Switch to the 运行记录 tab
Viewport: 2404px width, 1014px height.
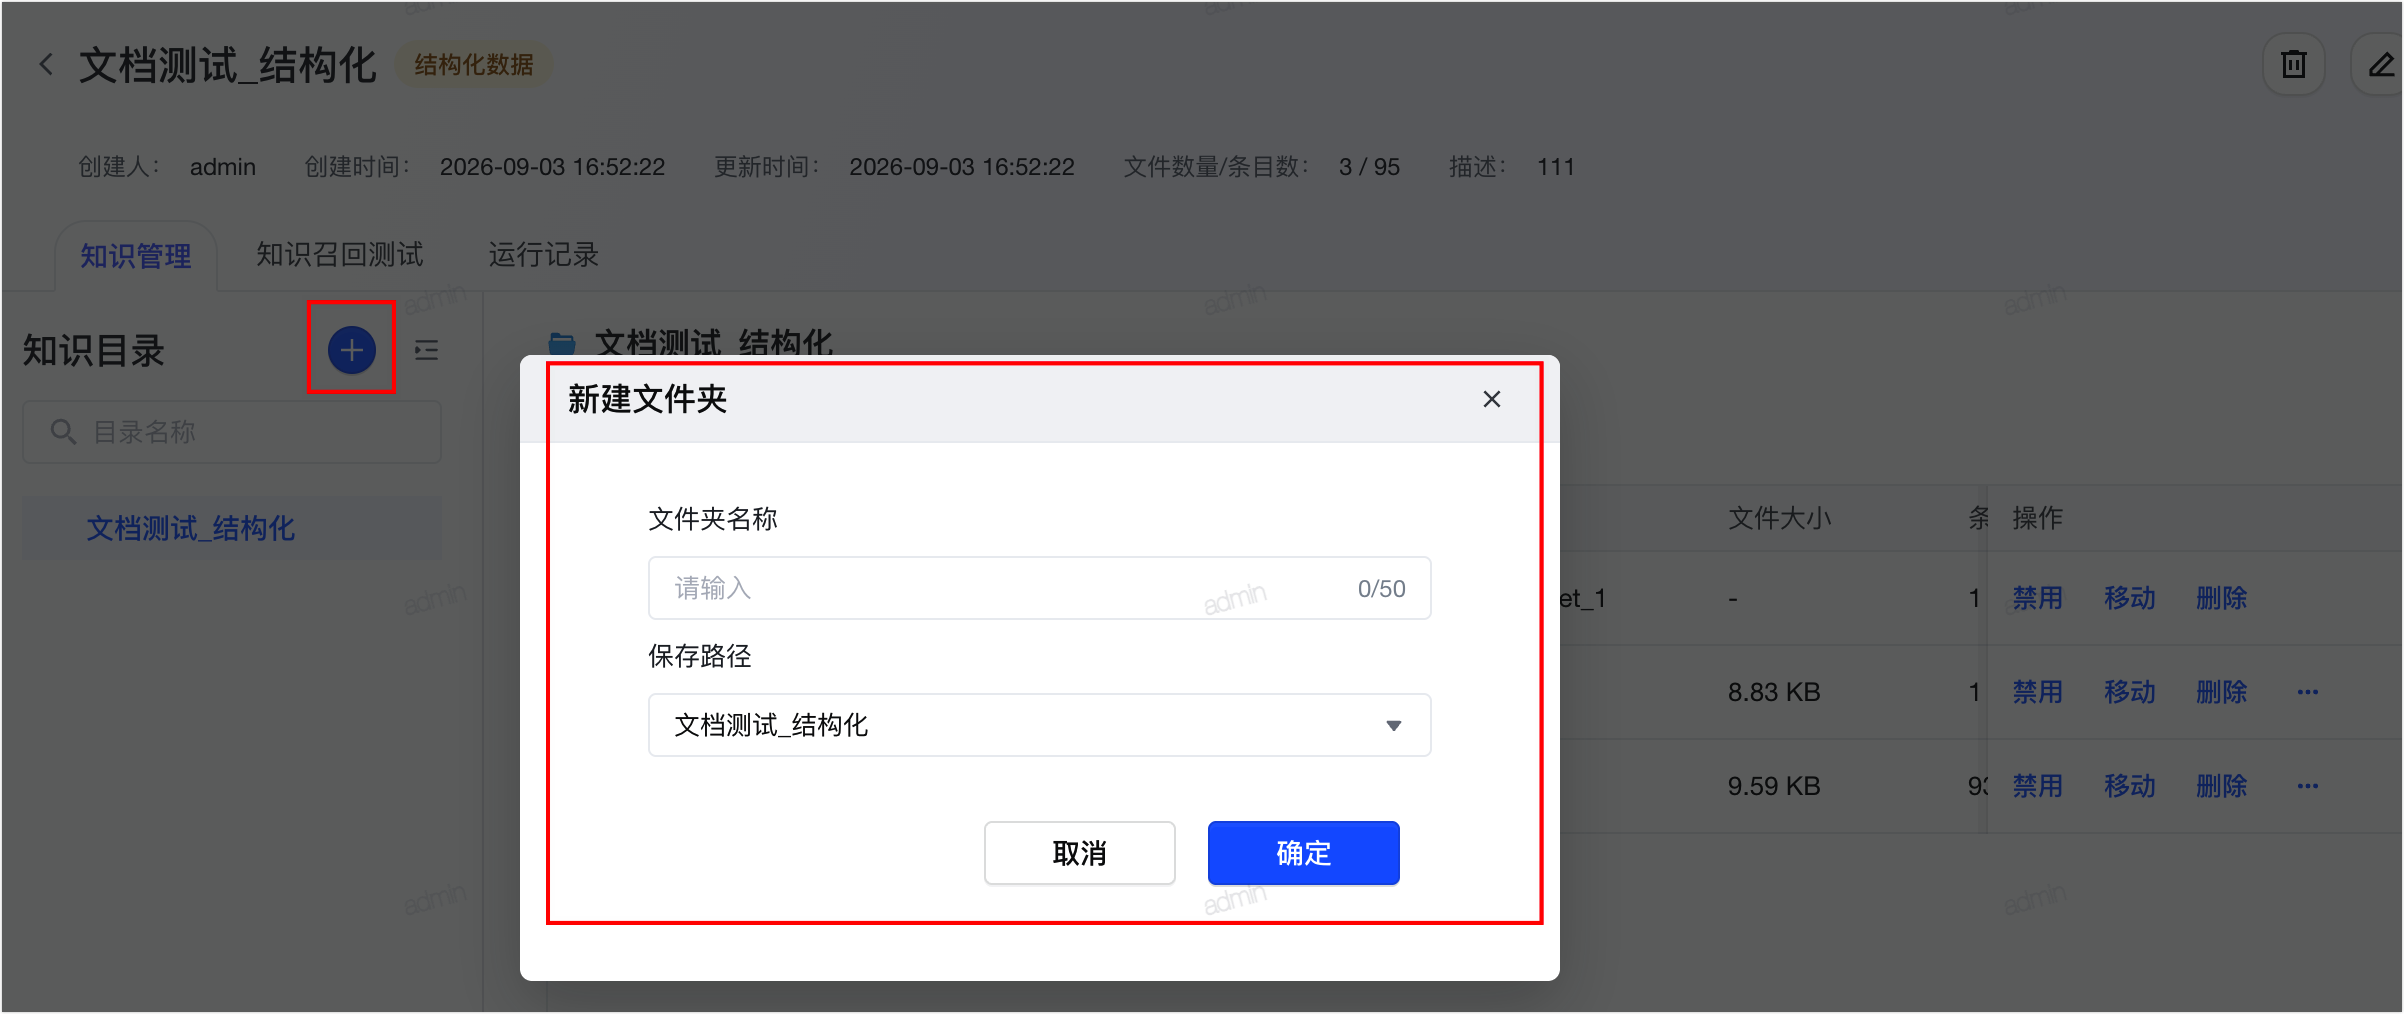[x=544, y=254]
